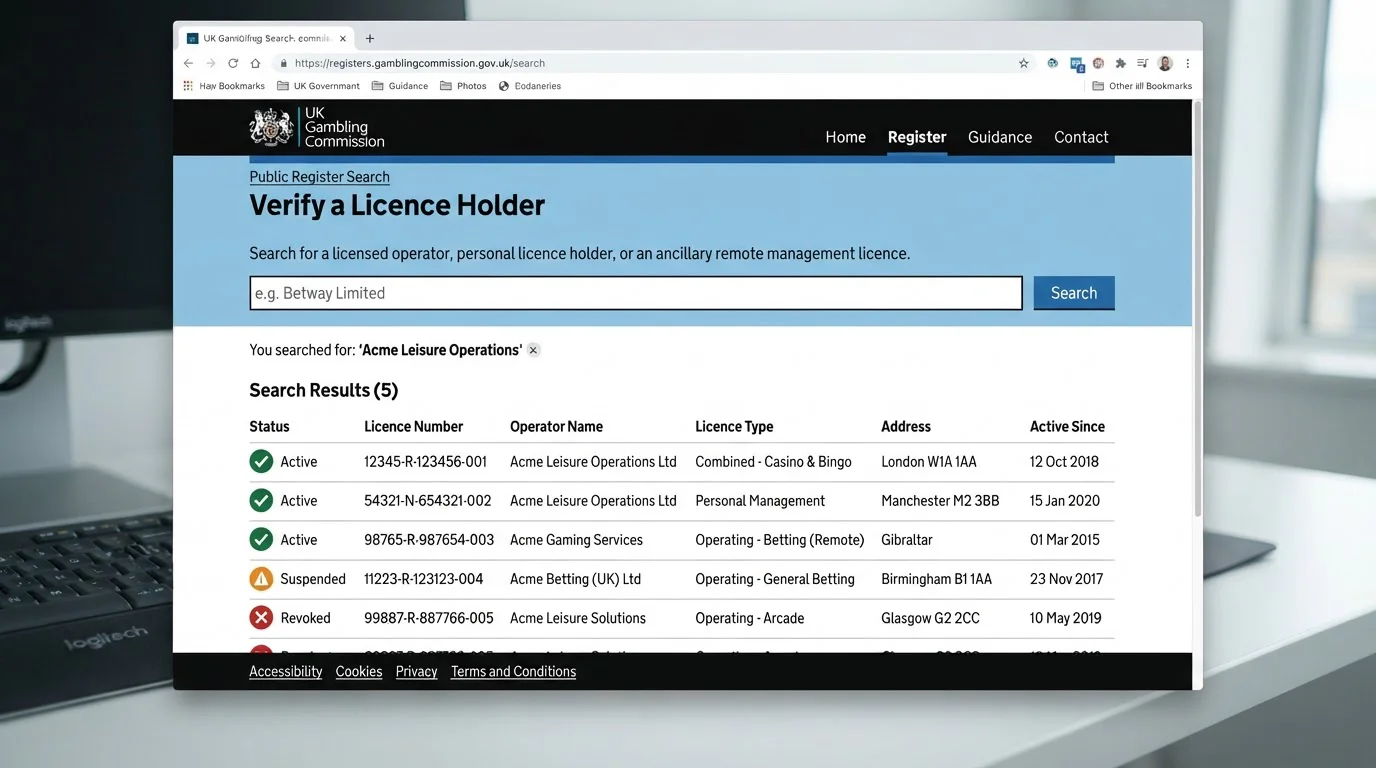Image resolution: width=1376 pixels, height=768 pixels.
Task: Focus the licence holder search input field
Action: 636,293
